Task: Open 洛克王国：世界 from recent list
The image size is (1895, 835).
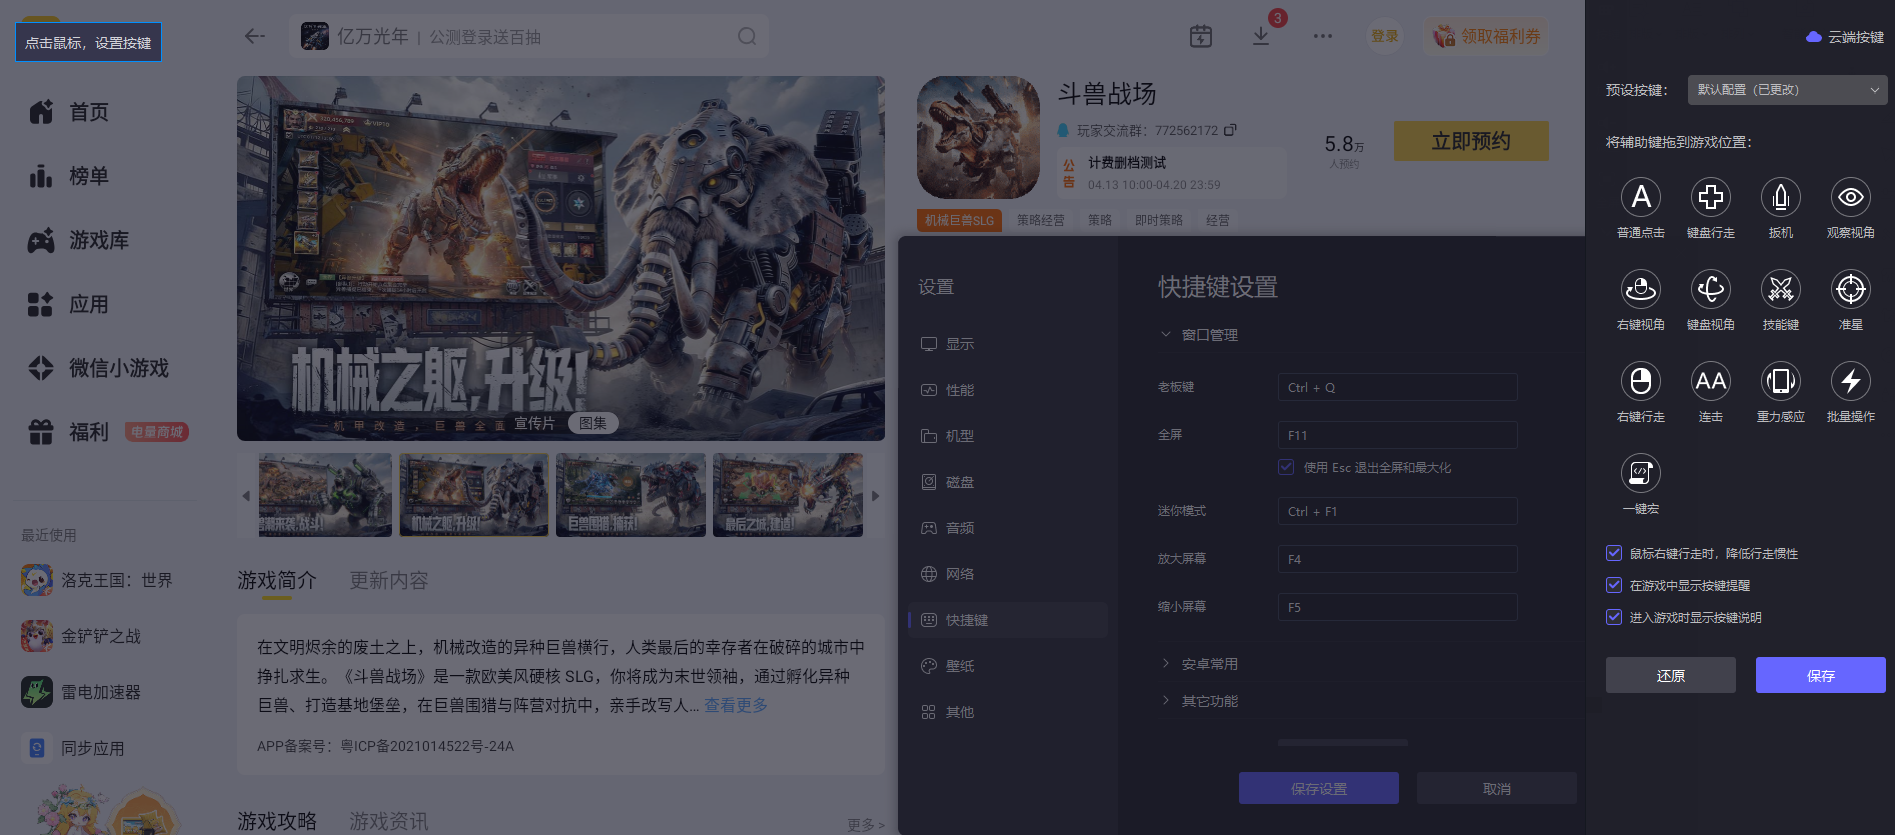Action: 97,580
